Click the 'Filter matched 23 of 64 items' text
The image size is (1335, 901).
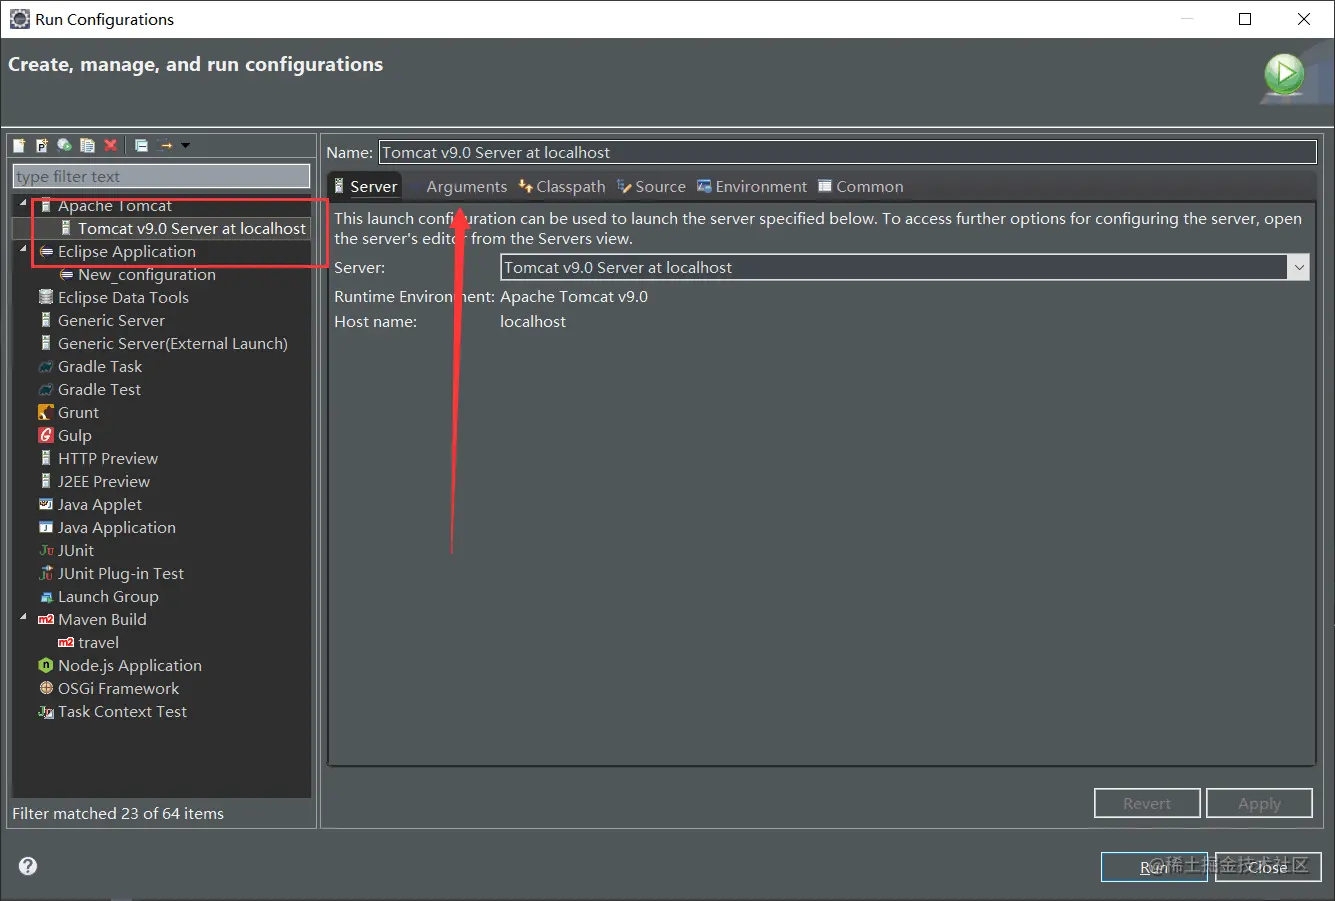[x=118, y=813]
